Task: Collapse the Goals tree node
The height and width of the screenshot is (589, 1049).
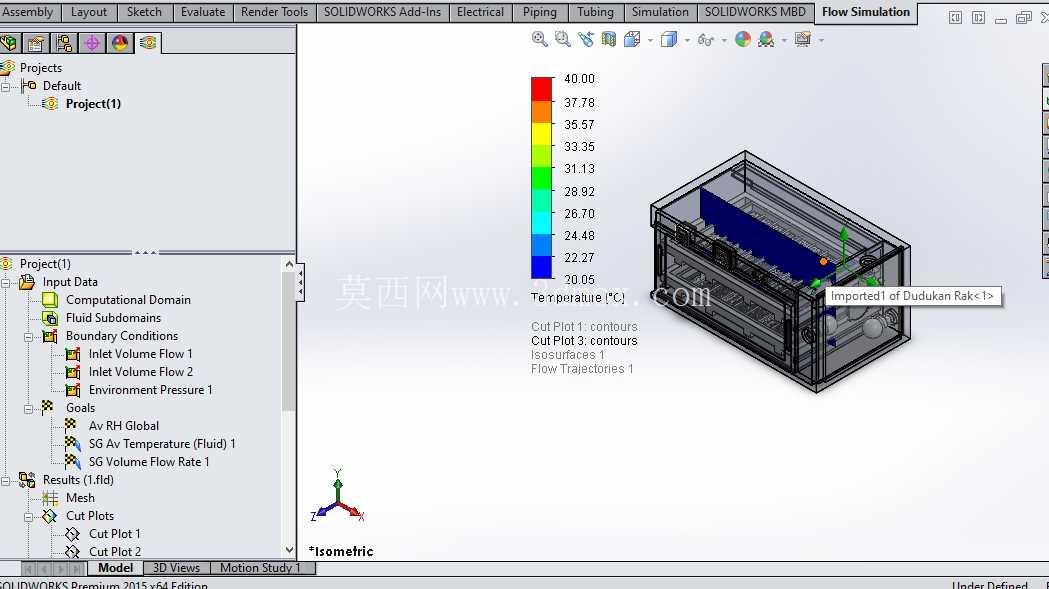Action: click(29, 409)
